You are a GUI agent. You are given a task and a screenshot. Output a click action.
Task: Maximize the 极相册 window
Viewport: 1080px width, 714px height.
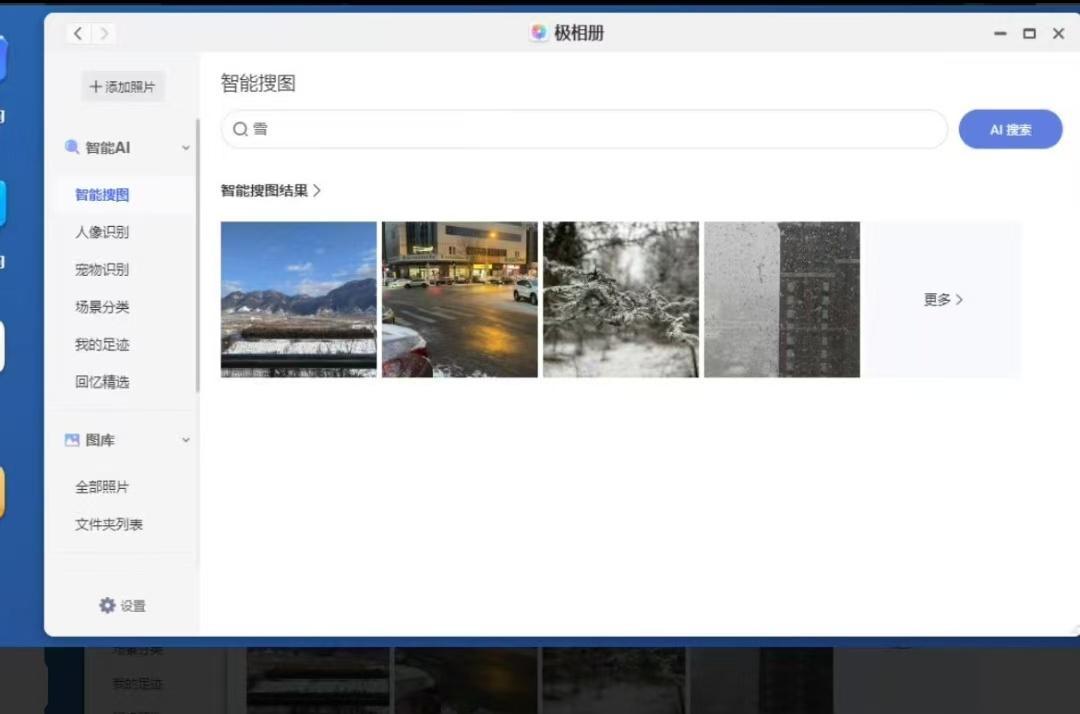(x=1029, y=33)
